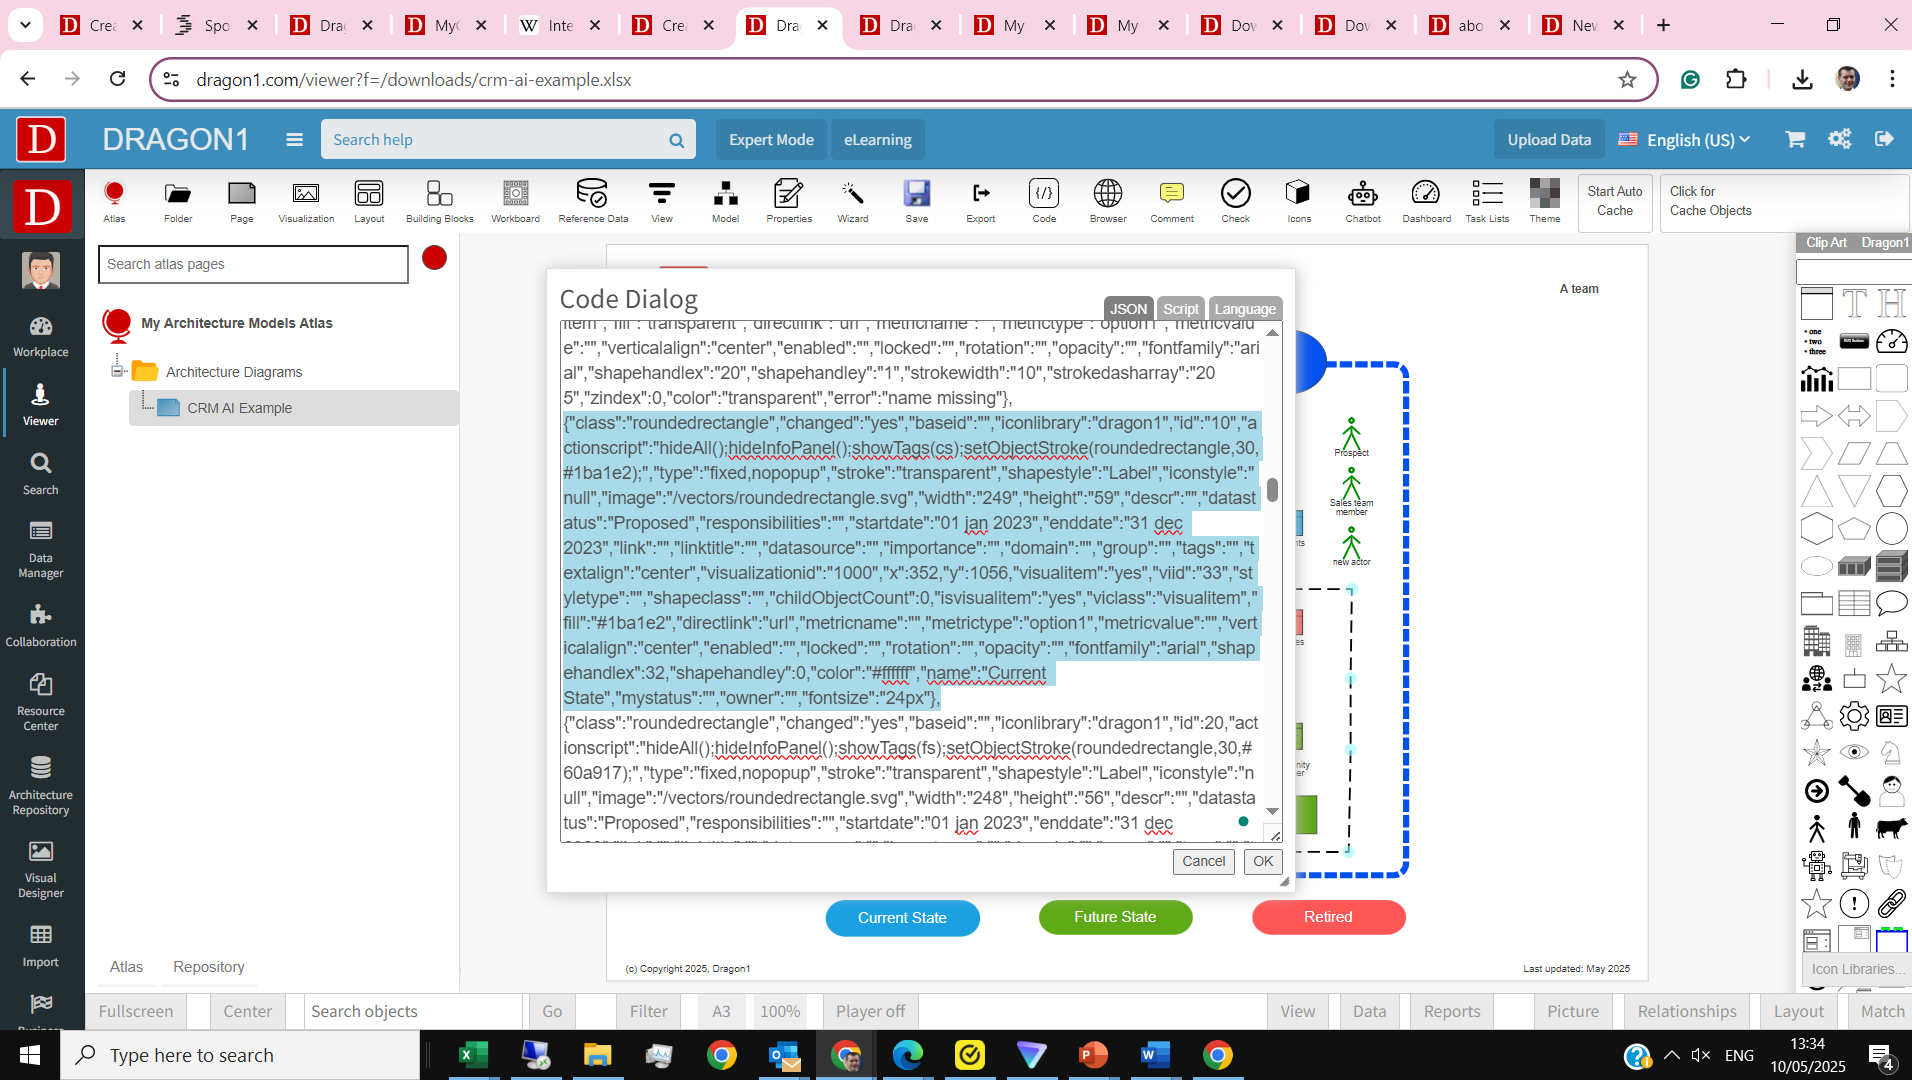The width and height of the screenshot is (1912, 1080).
Task: Click the Export toolbar icon
Action: pyautogui.click(x=981, y=201)
